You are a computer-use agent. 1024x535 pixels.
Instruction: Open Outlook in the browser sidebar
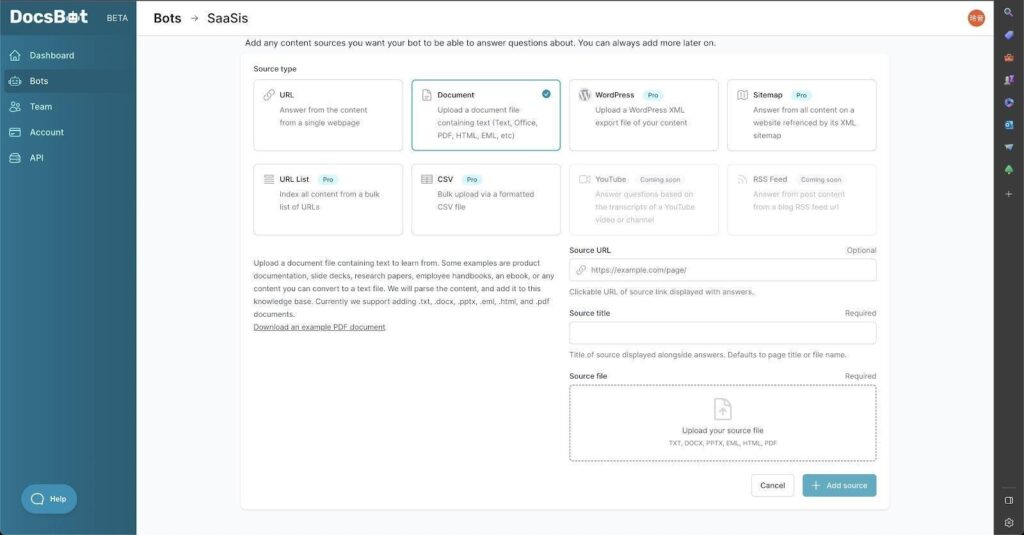pyautogui.click(x=1009, y=124)
